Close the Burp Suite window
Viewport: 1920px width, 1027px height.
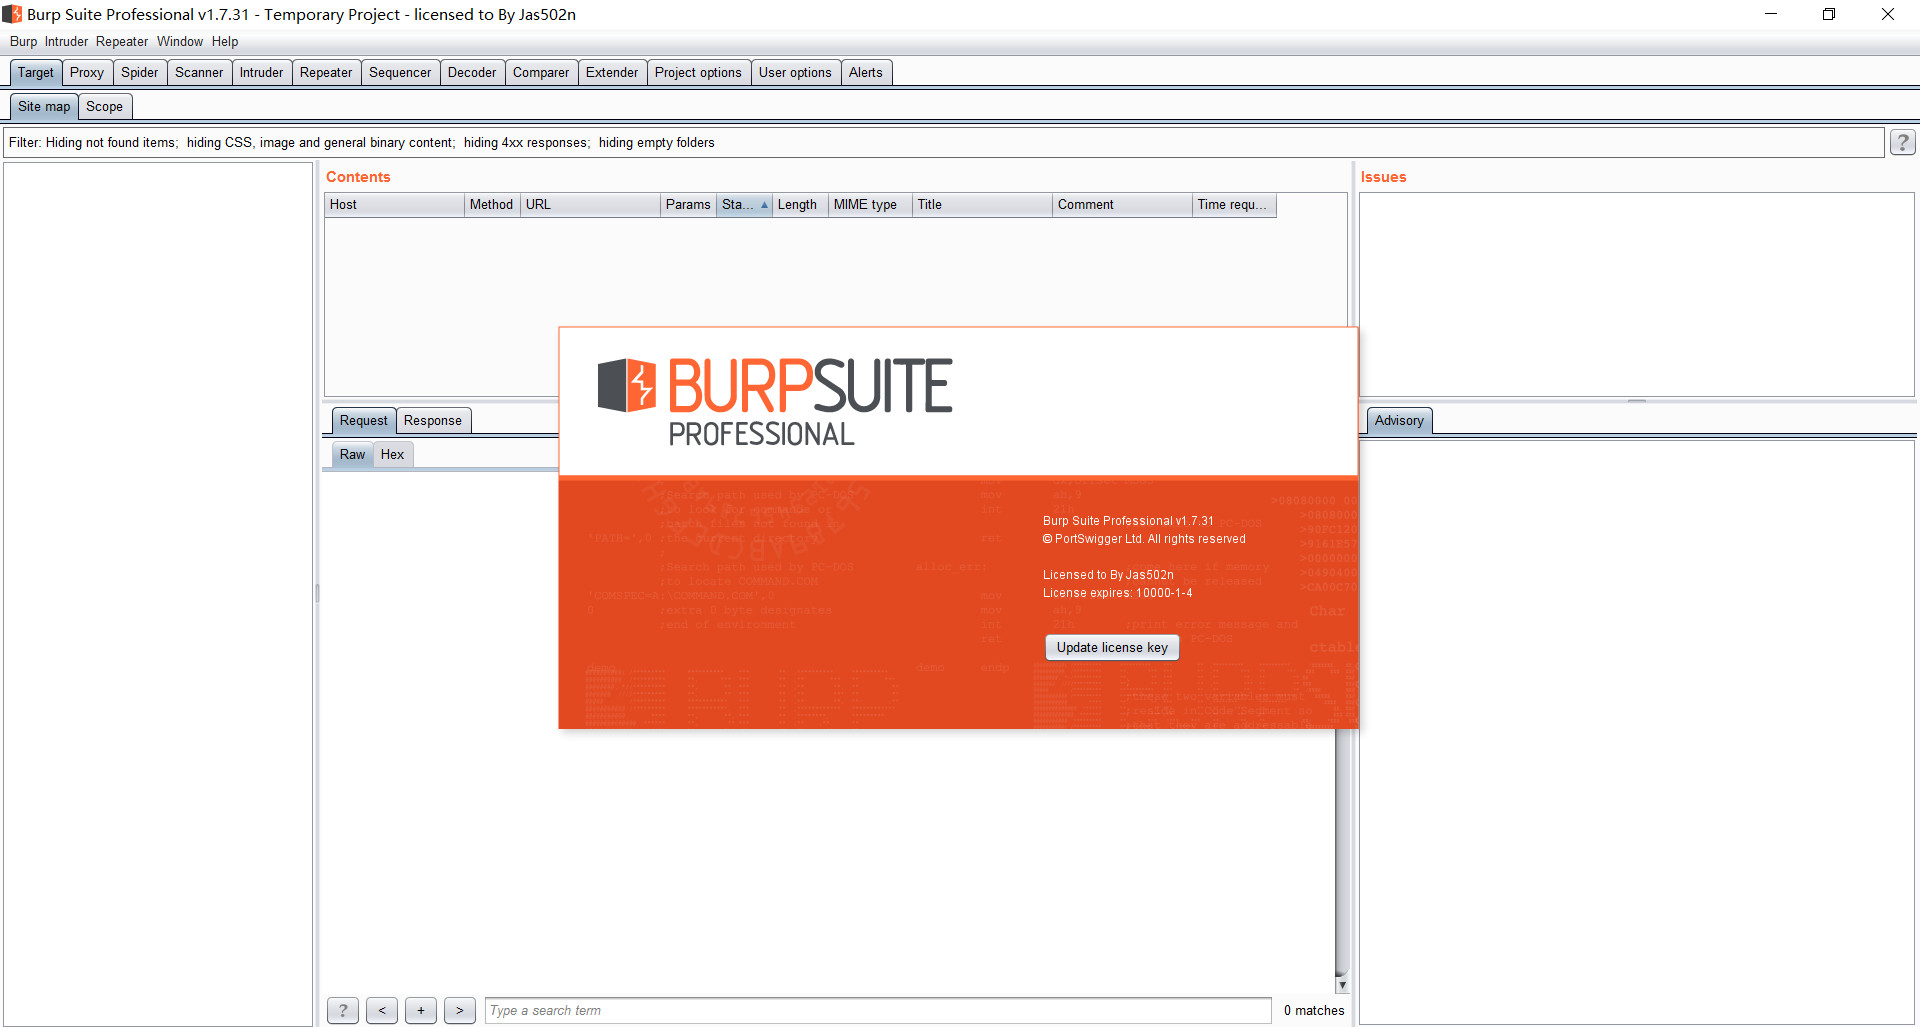tap(1888, 14)
